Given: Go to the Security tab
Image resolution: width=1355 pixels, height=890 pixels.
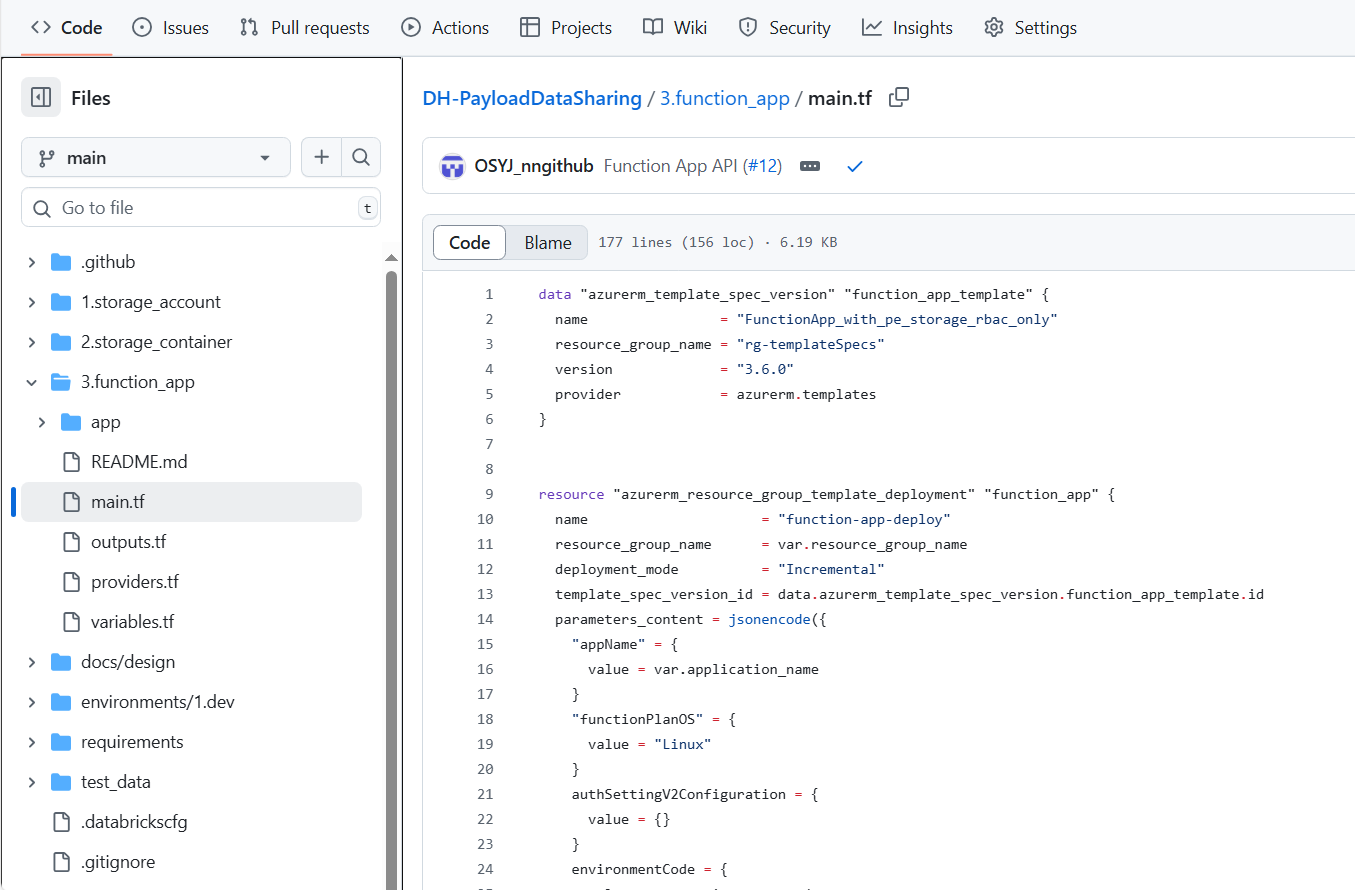Looking at the screenshot, I should point(784,28).
